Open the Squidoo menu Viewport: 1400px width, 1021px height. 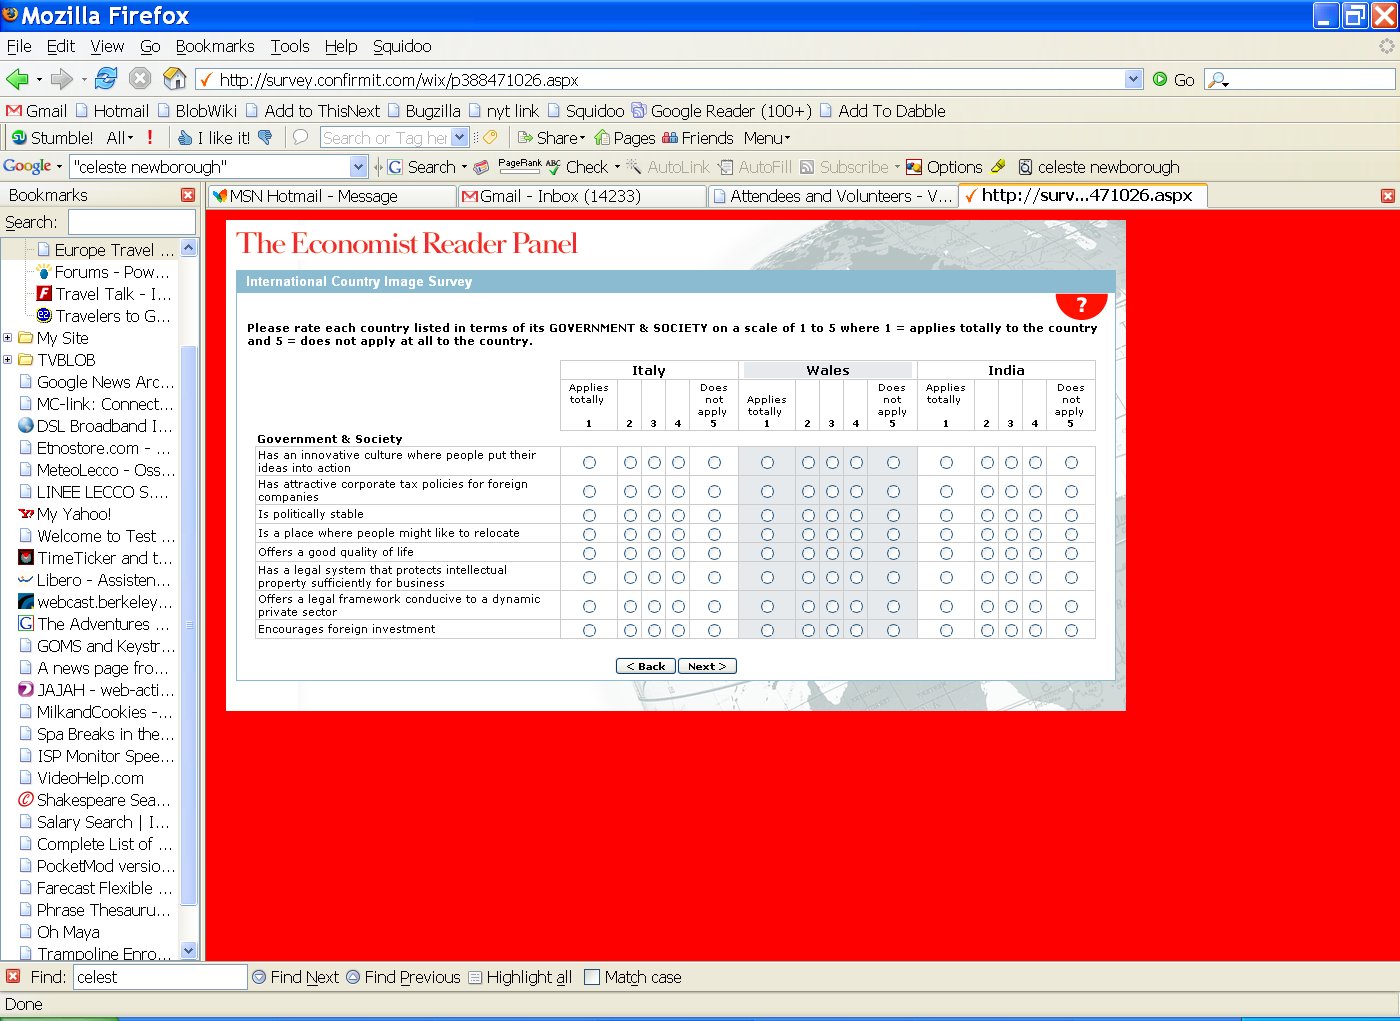click(x=402, y=46)
